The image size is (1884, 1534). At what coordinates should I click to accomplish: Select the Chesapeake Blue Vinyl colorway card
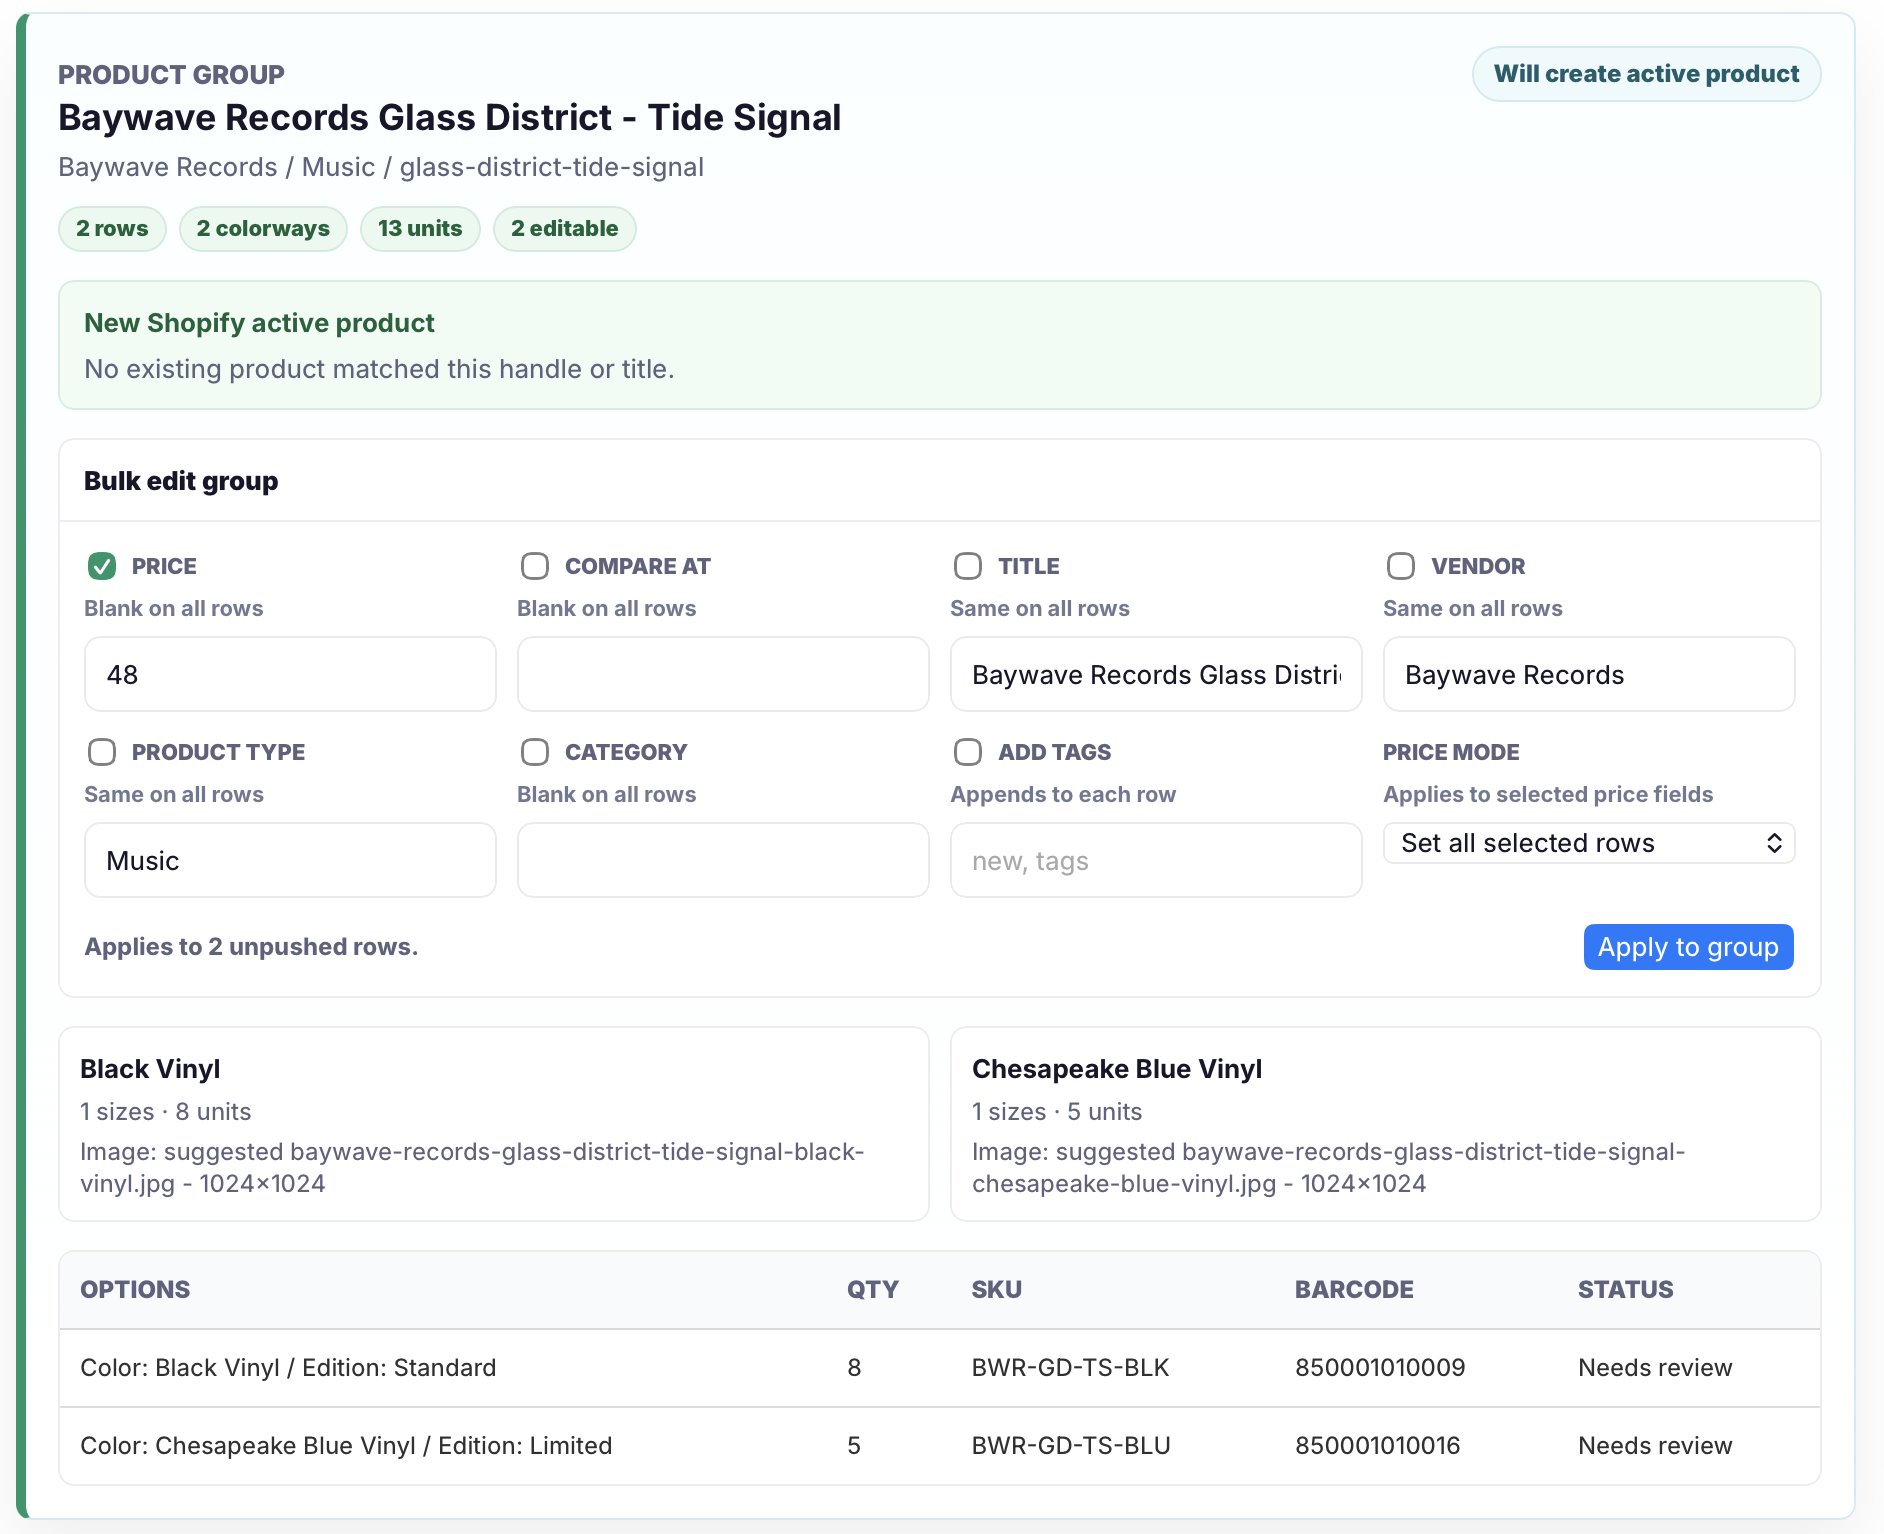(1386, 1124)
